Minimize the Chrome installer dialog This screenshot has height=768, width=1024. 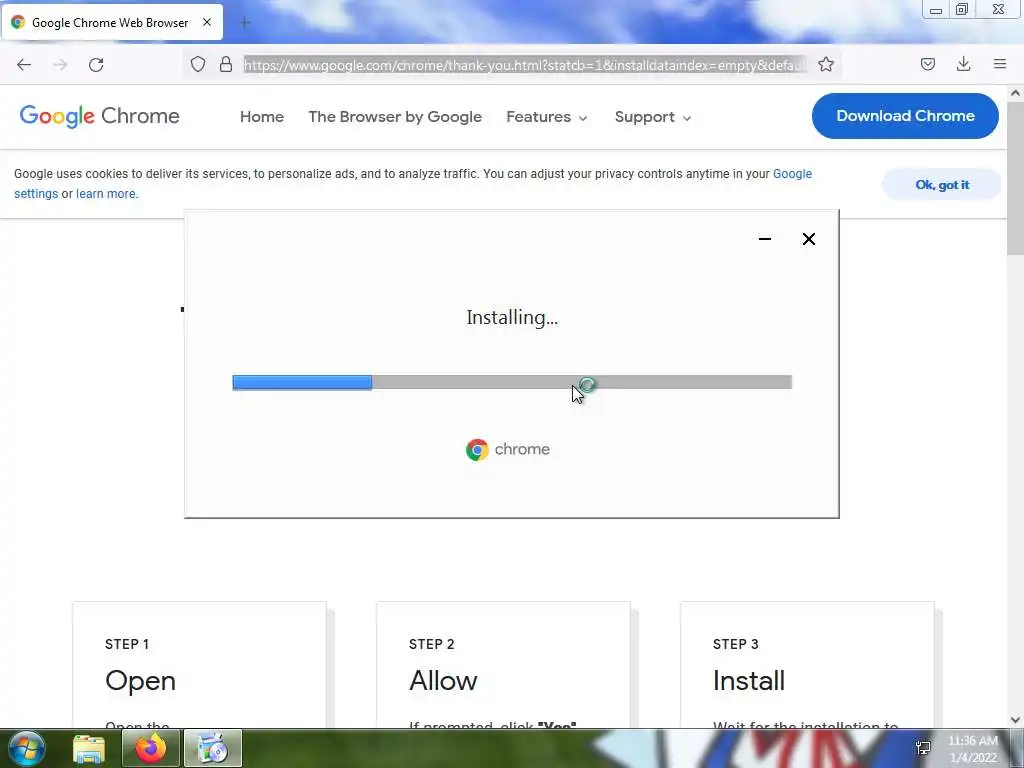(765, 239)
